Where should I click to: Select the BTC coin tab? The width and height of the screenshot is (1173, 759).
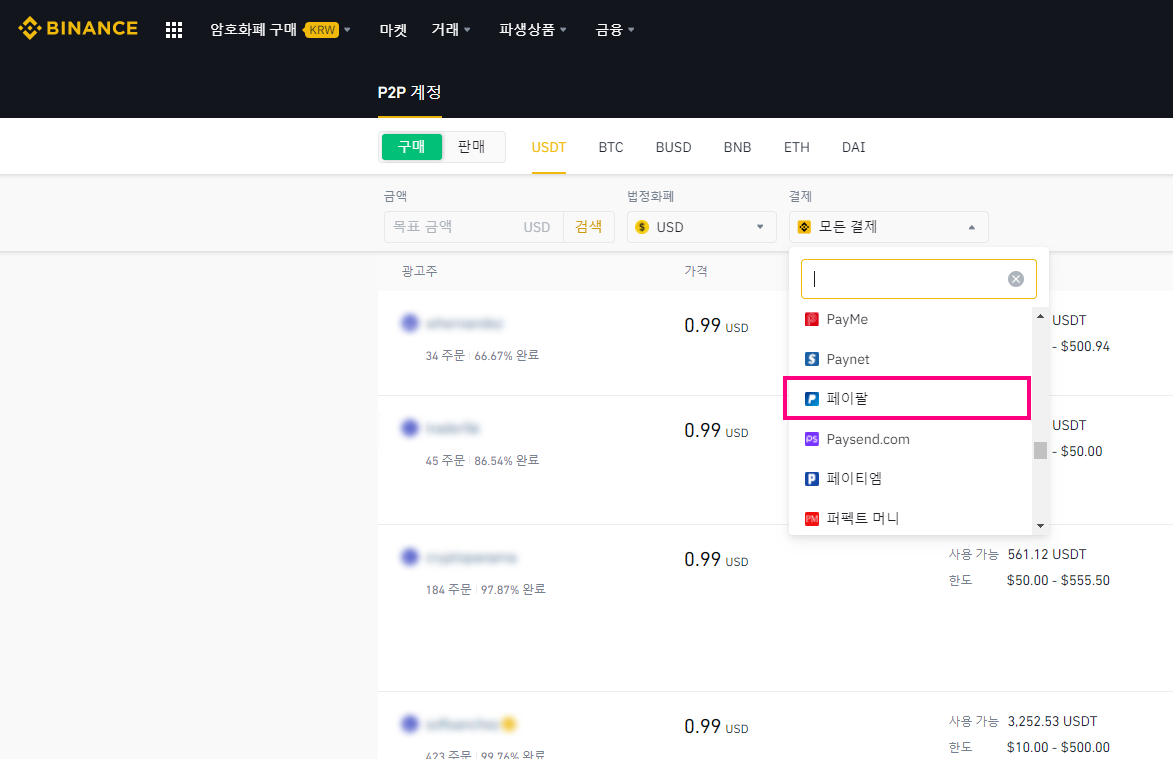coord(610,147)
